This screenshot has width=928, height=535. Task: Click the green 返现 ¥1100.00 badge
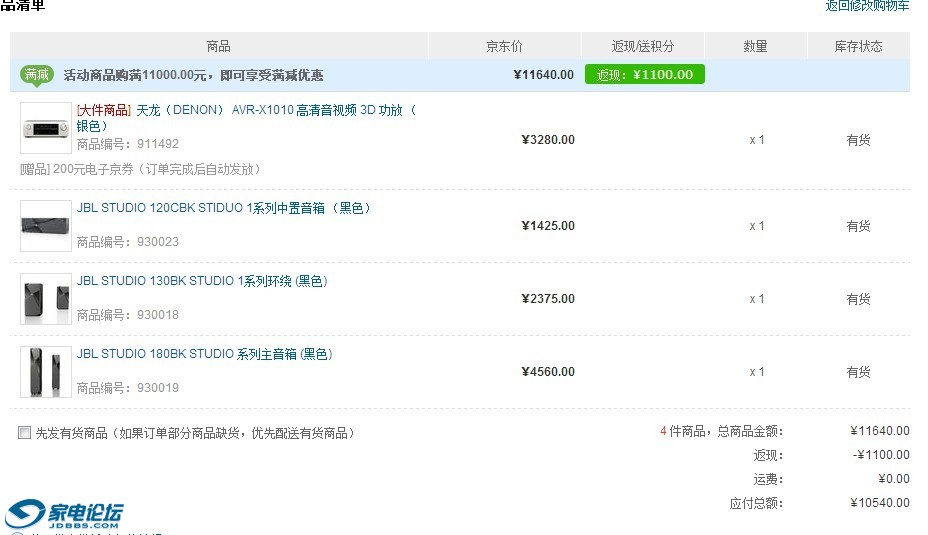click(645, 75)
